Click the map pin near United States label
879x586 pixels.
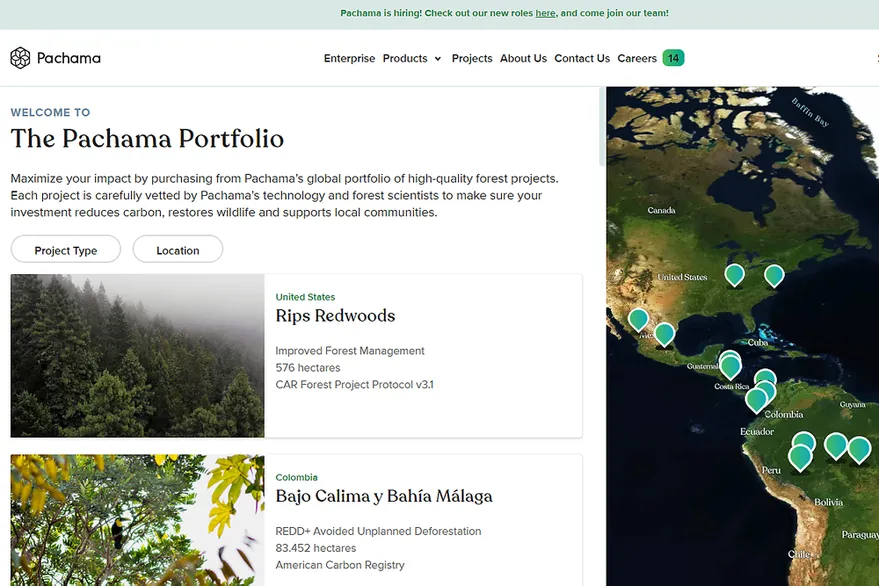point(734,273)
